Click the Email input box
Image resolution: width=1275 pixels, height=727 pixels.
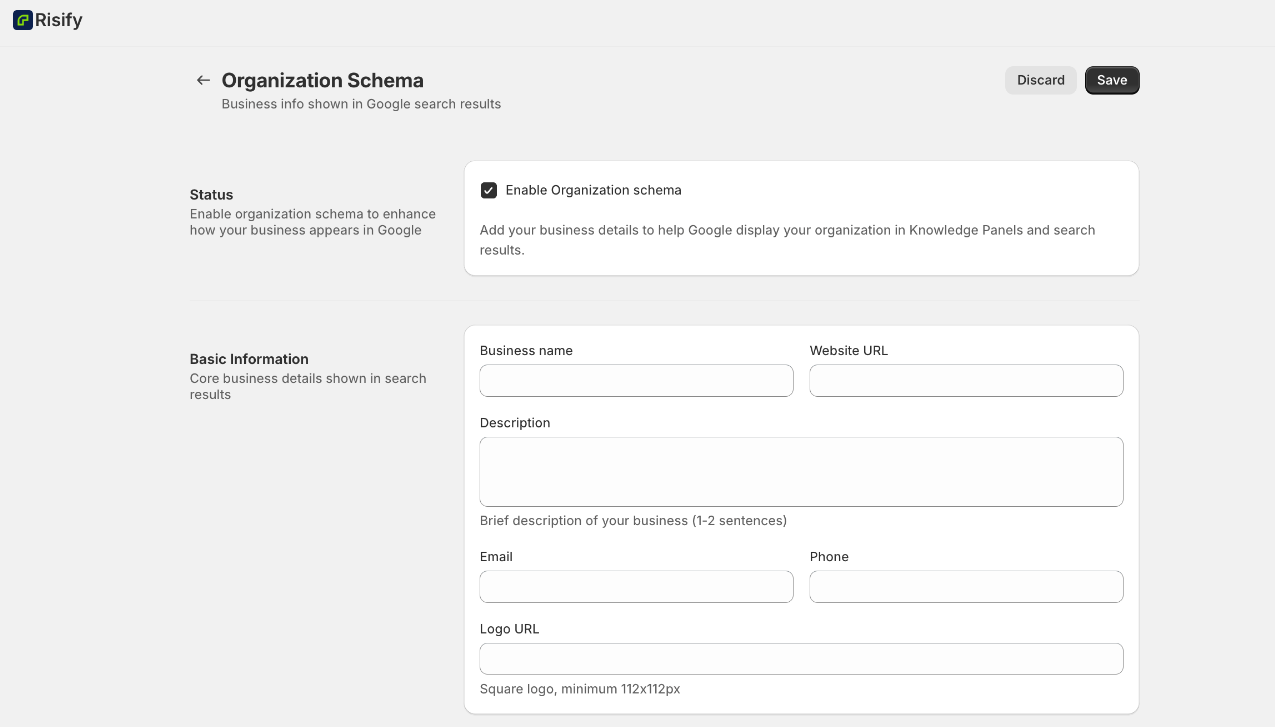tap(636, 587)
